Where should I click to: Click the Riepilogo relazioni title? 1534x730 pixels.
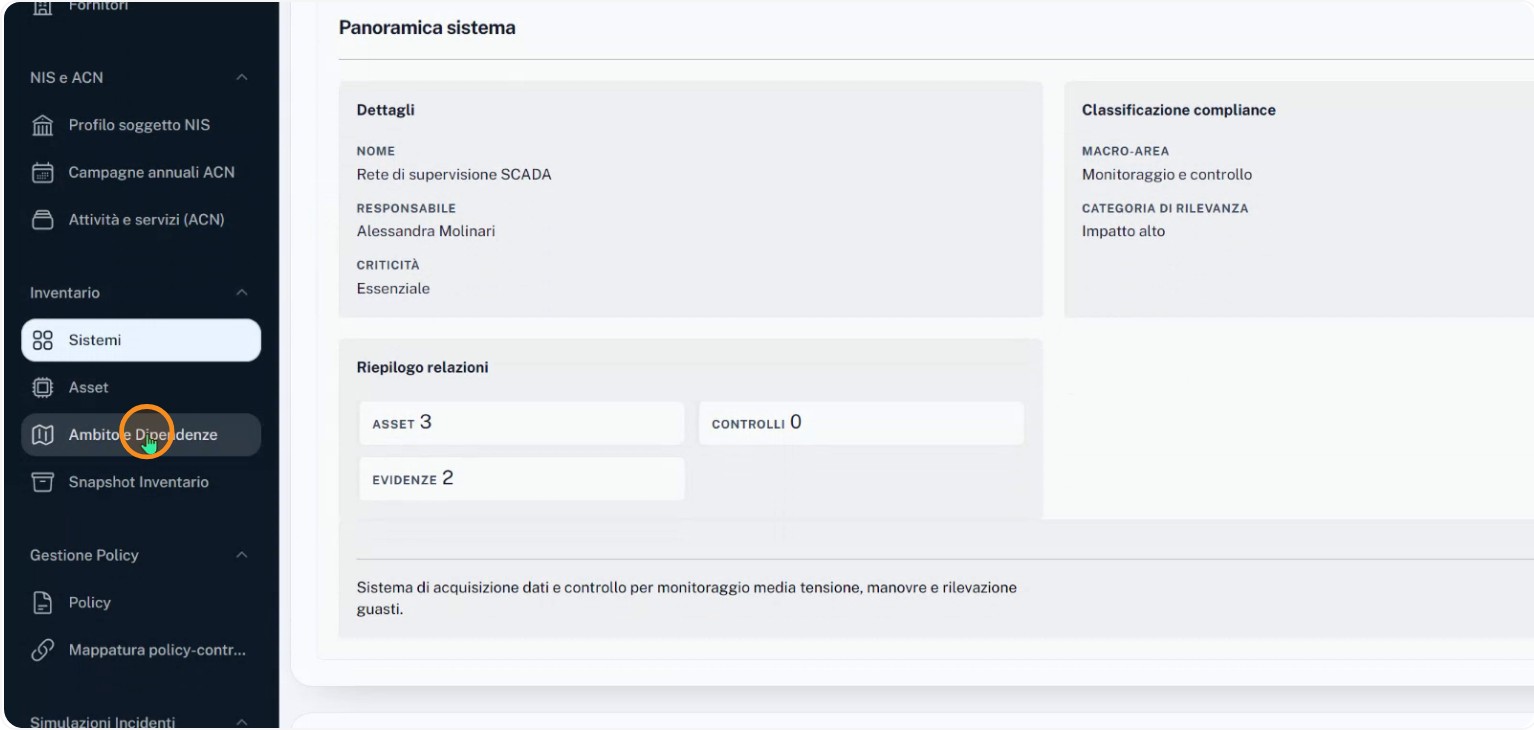coord(423,368)
